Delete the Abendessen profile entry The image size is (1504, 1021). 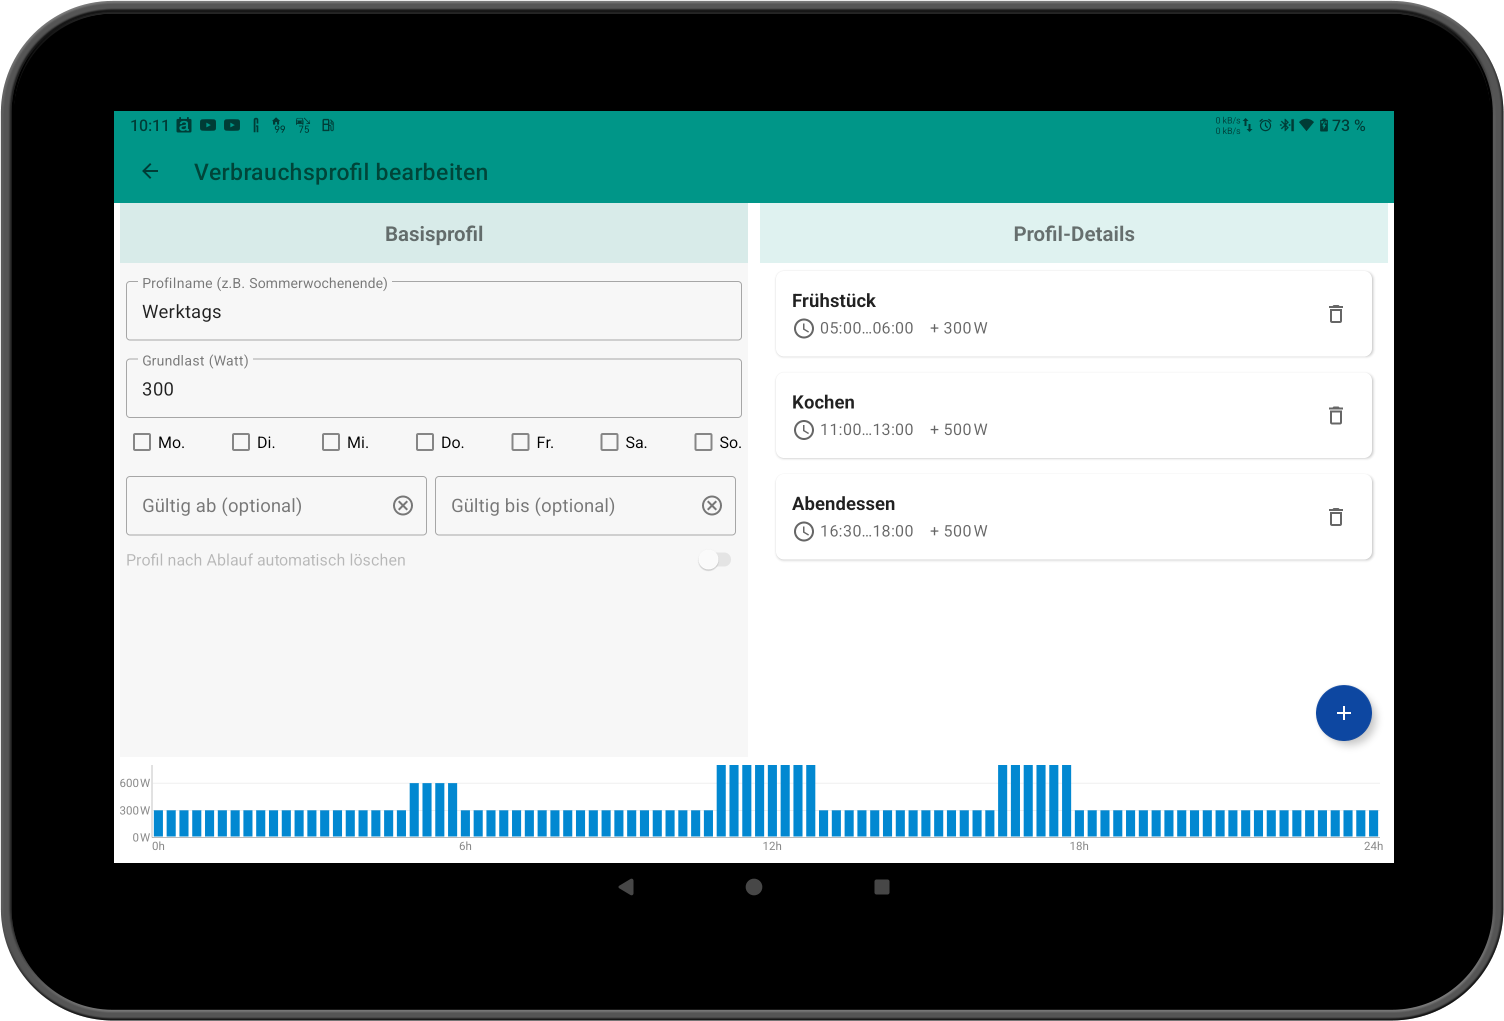(x=1335, y=517)
